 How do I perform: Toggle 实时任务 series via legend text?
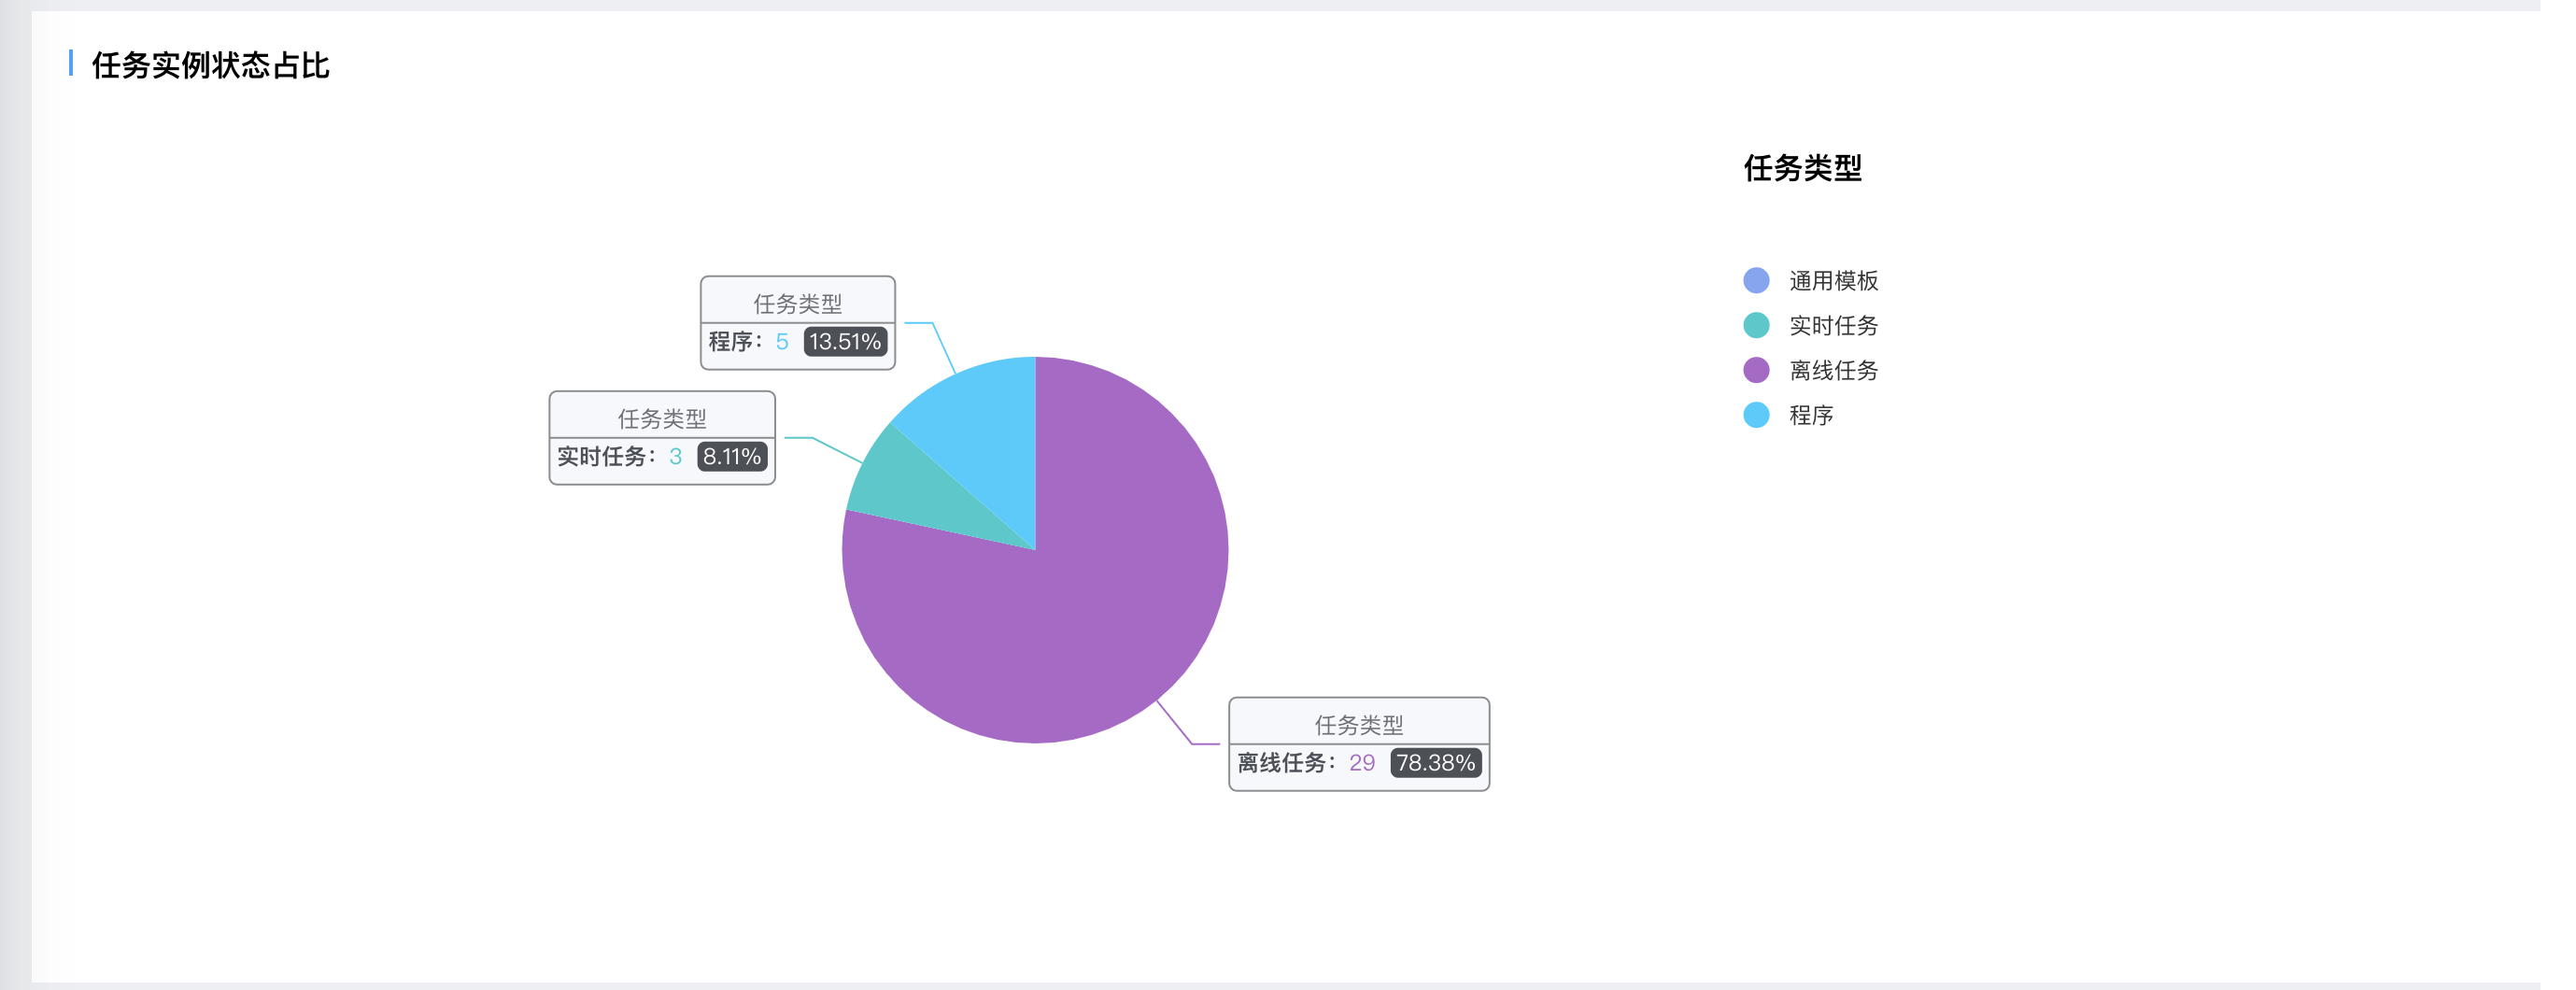point(1833,326)
